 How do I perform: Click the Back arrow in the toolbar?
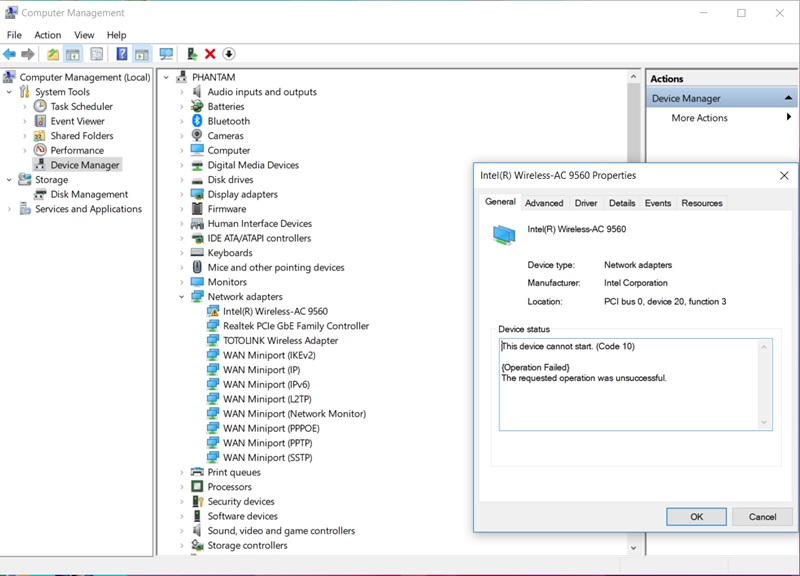(x=10, y=54)
